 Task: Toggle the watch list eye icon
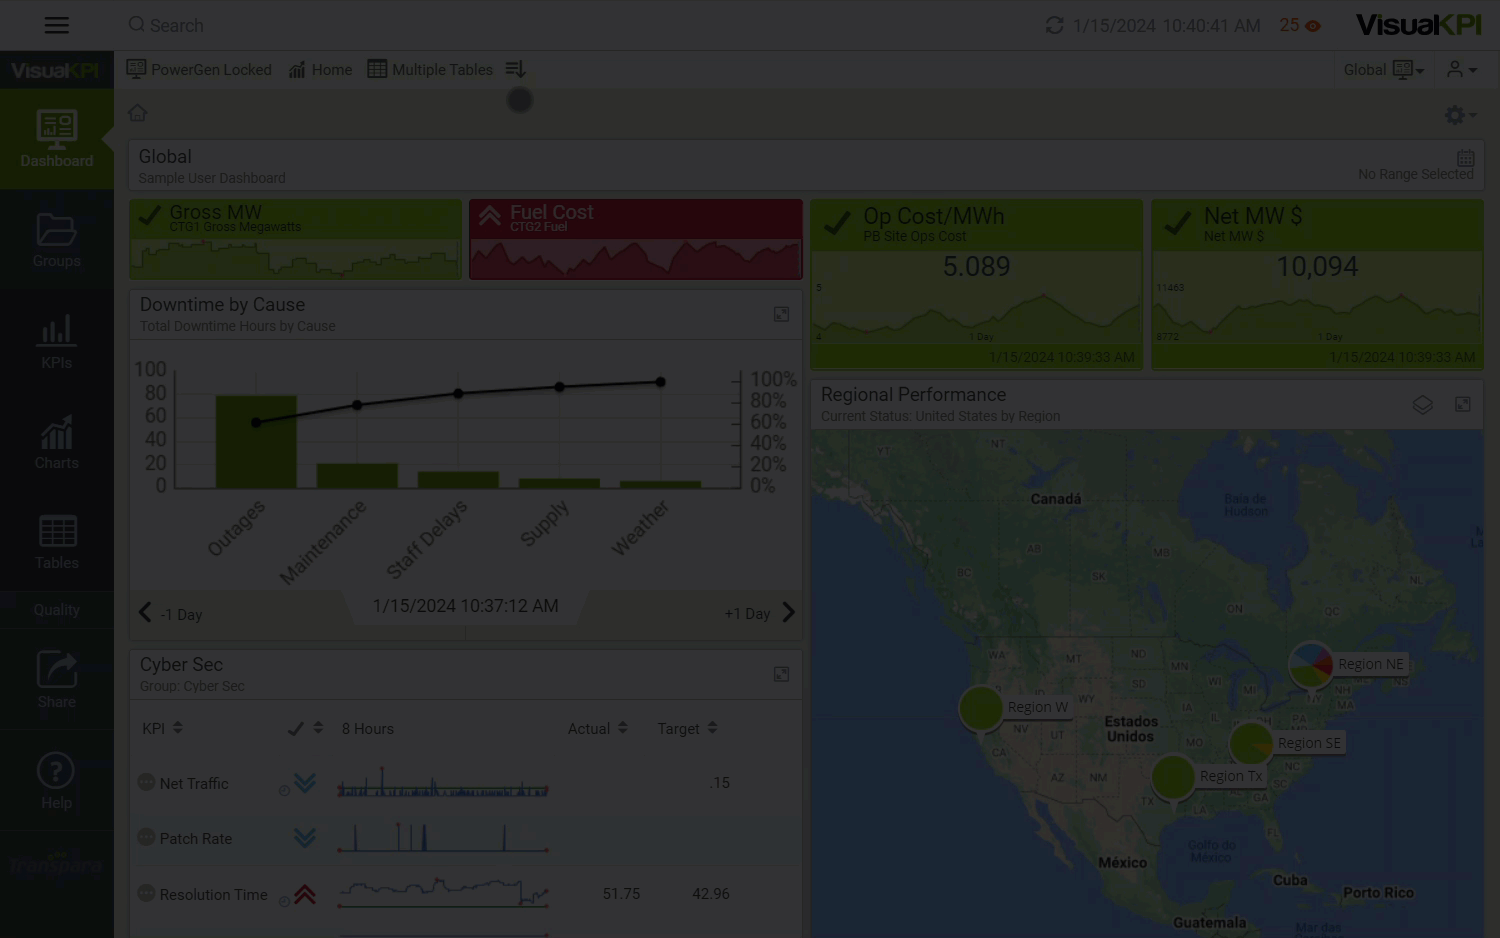(x=1313, y=26)
